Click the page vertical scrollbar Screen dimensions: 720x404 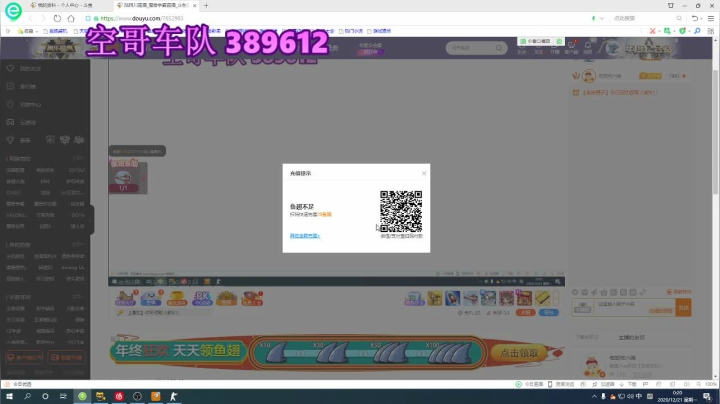click(715, 133)
